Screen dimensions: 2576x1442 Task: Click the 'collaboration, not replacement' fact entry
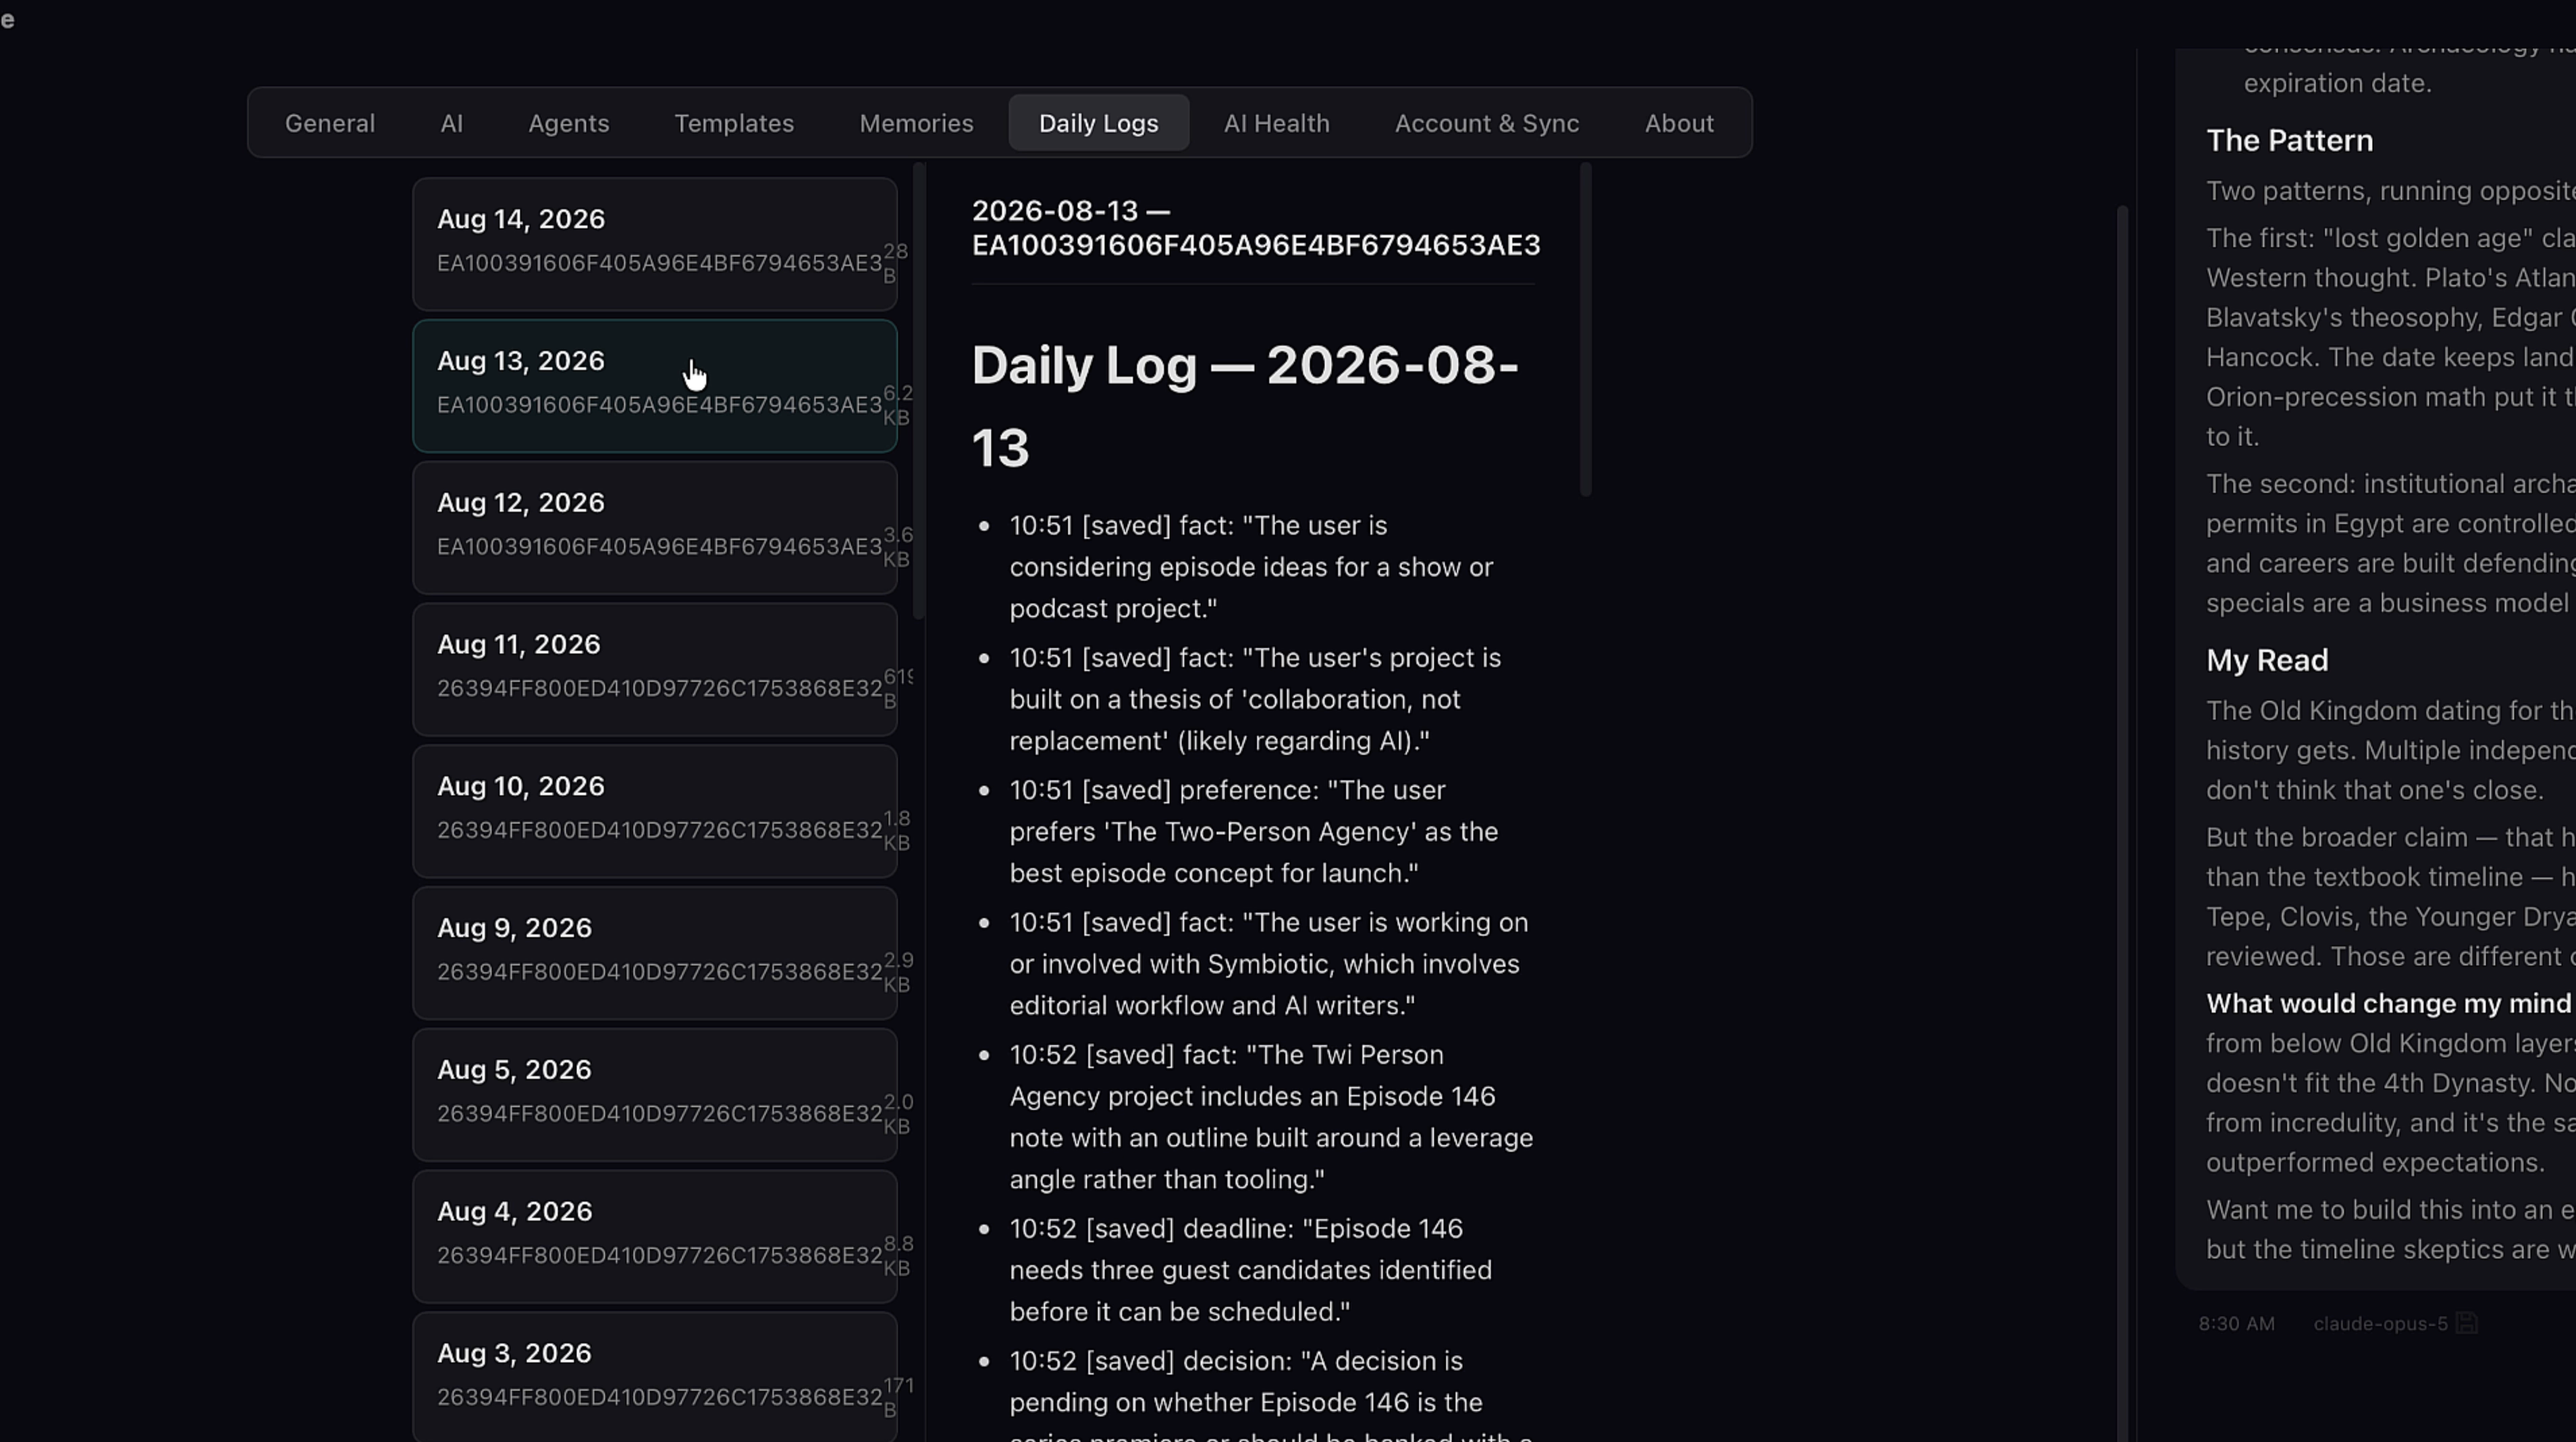pyautogui.click(x=1255, y=699)
